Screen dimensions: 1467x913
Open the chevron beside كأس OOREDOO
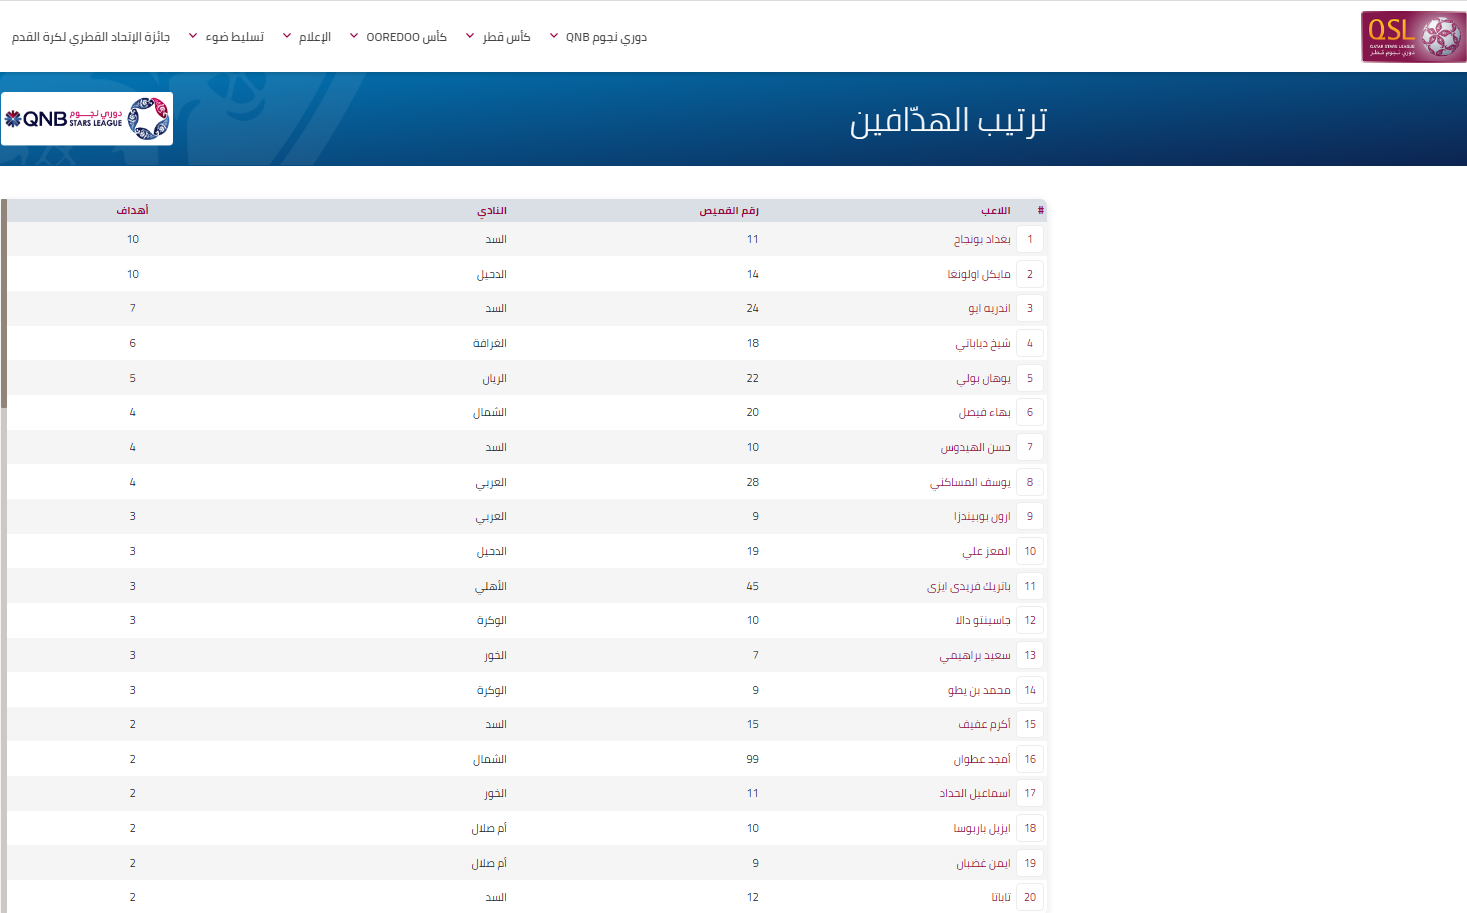pos(354,36)
